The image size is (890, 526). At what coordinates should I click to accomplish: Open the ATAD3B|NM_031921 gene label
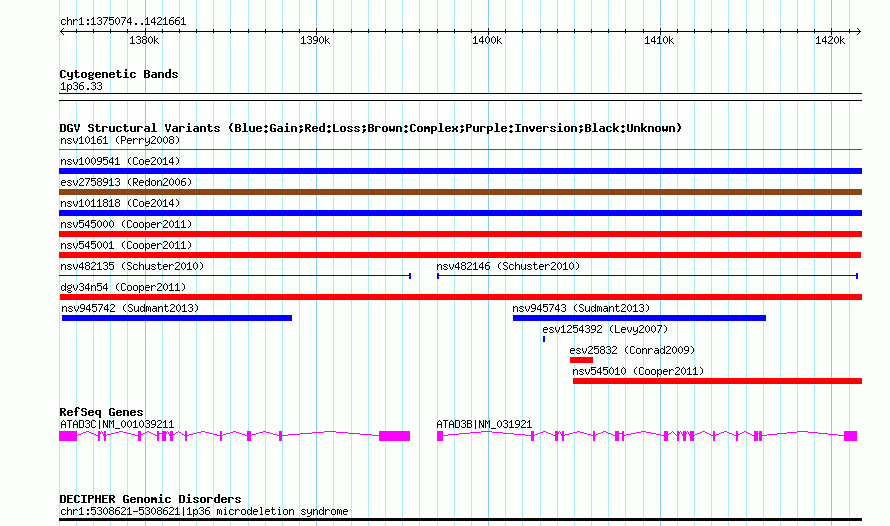click(x=484, y=424)
